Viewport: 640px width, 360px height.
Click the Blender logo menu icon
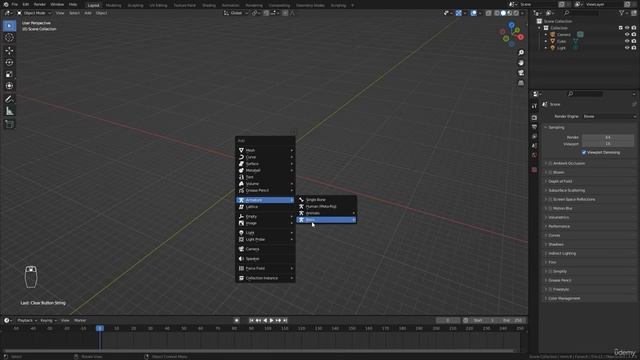pyautogui.click(x=6, y=4)
